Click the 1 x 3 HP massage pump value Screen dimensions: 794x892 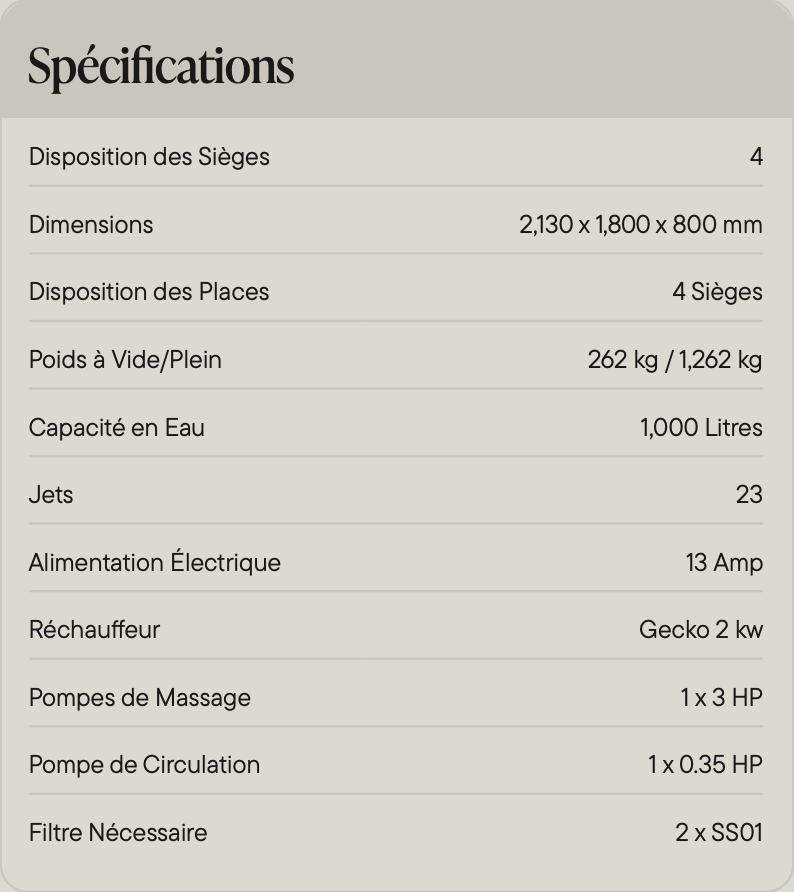(721, 697)
